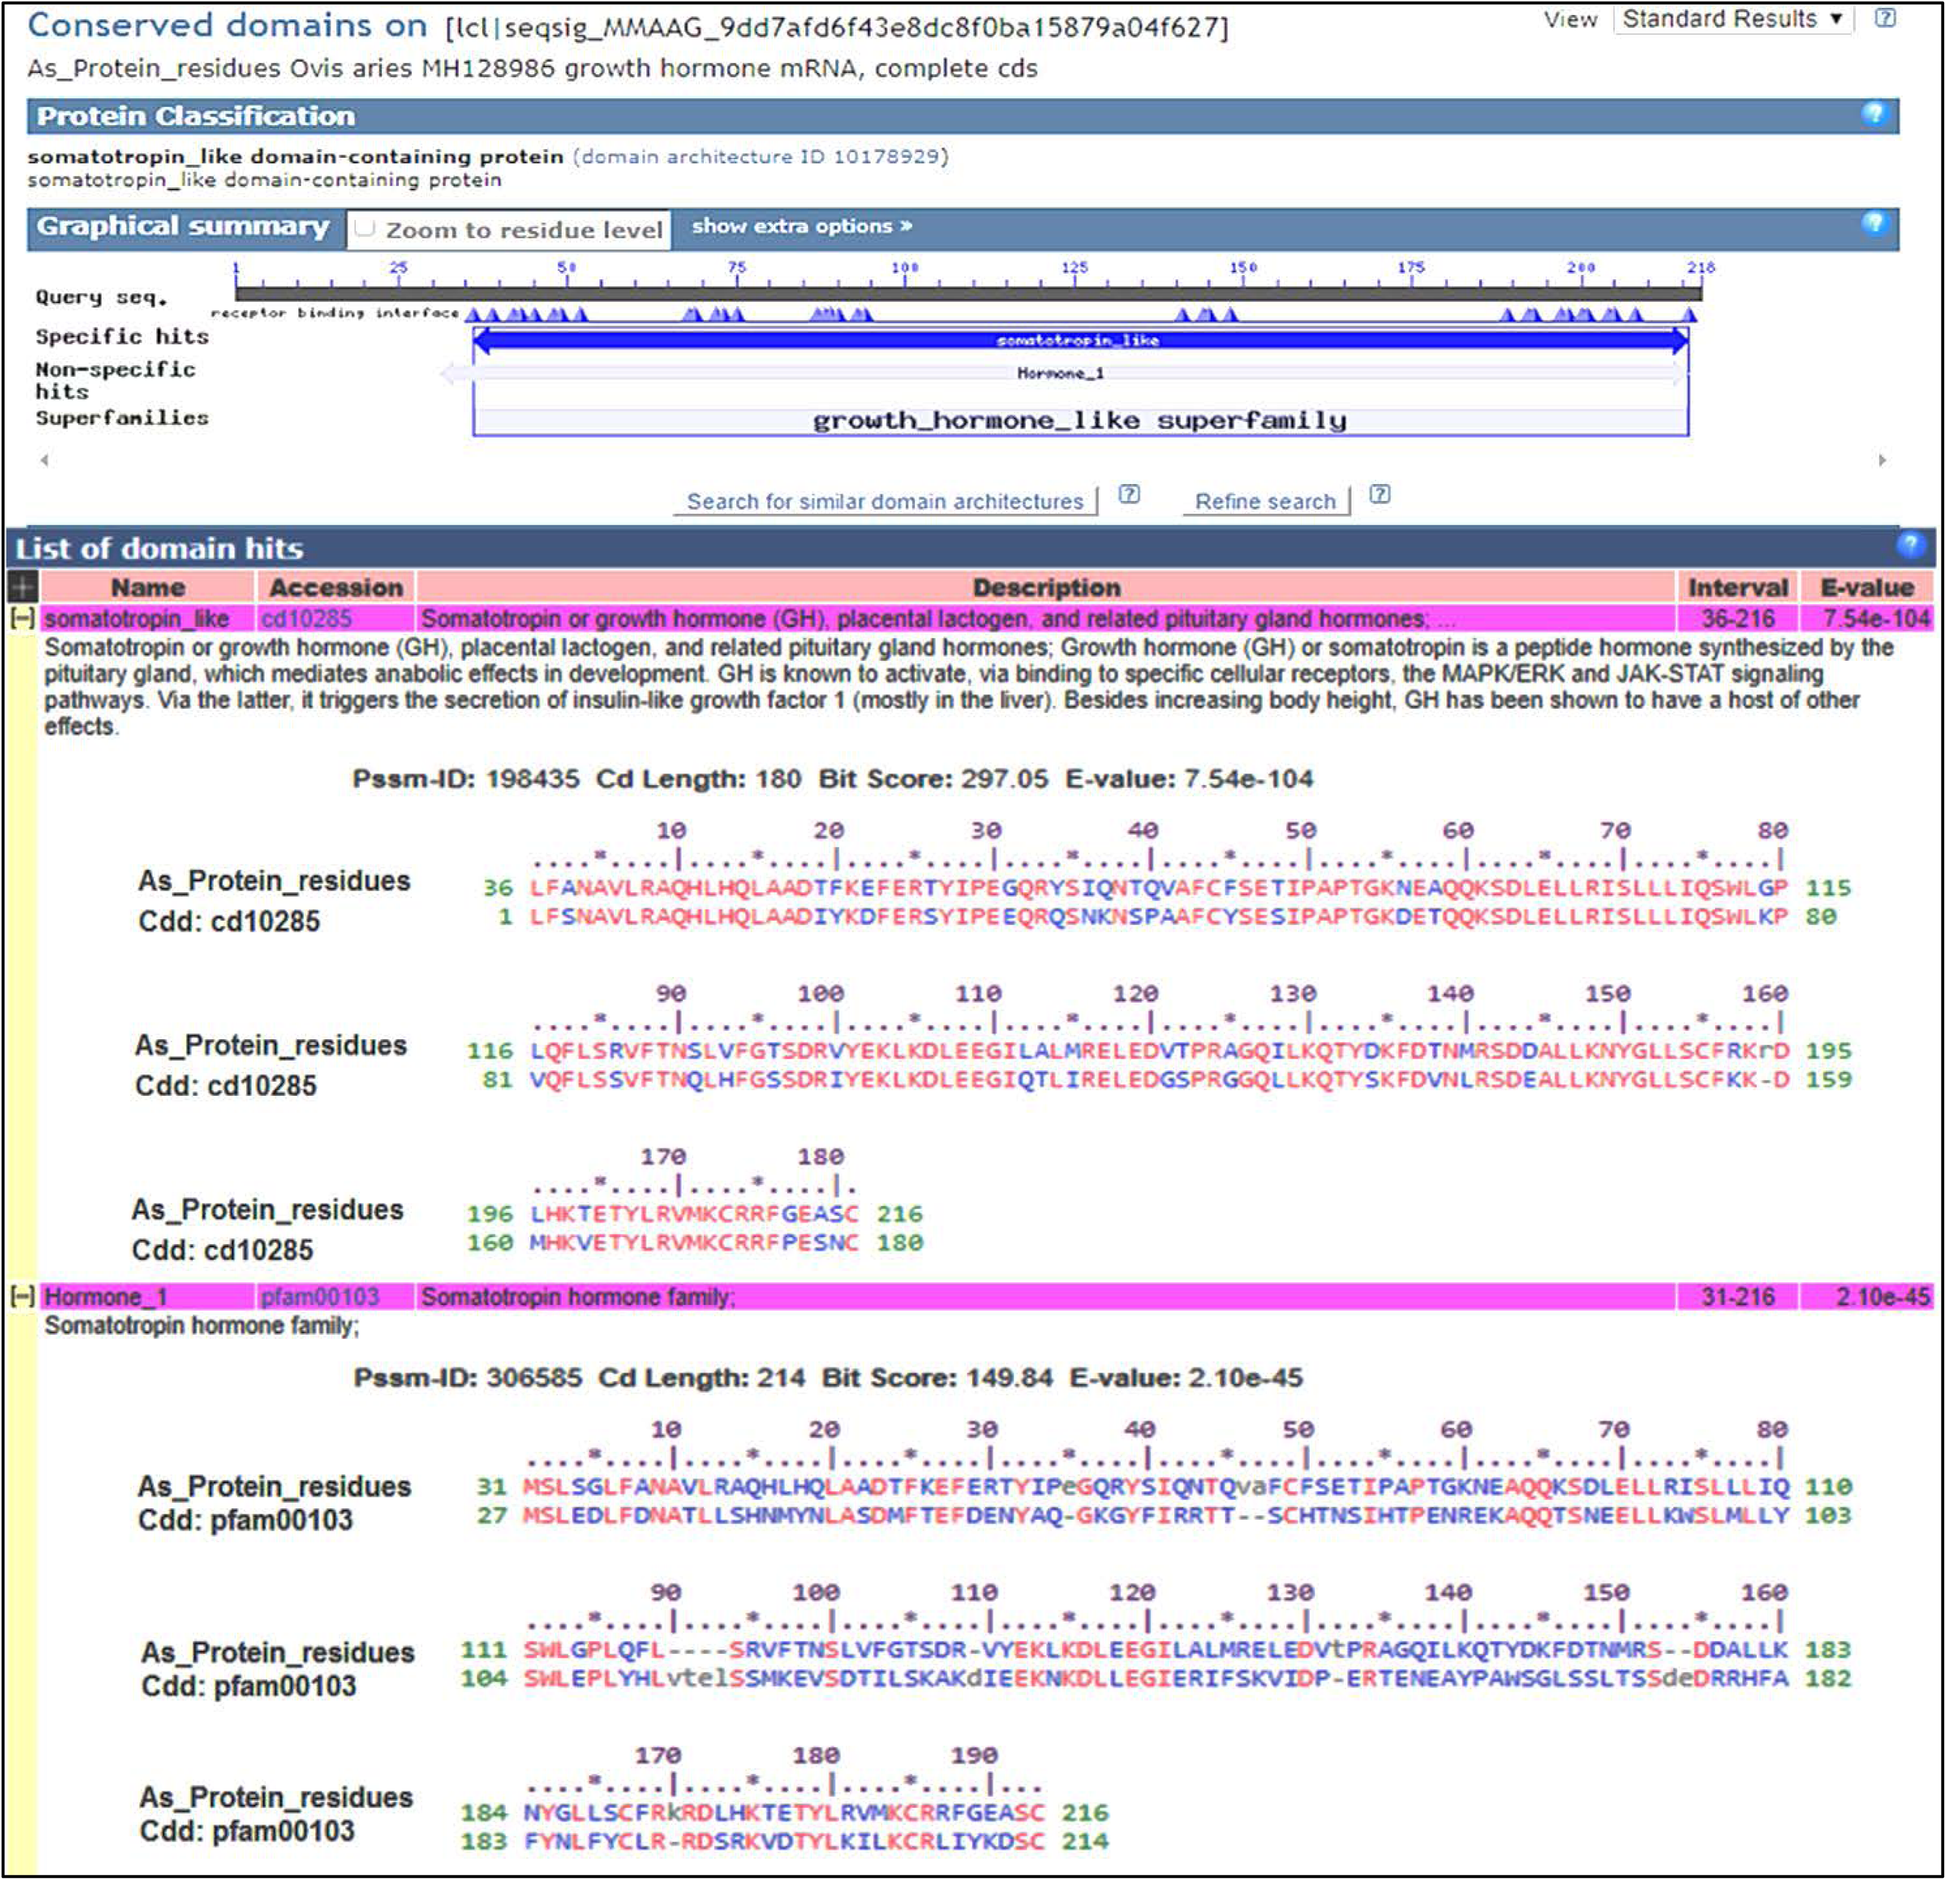Image resolution: width=1946 pixels, height=1880 pixels.
Task: Click the Hormone_1 non-specific hit bar
Action: [1062, 373]
